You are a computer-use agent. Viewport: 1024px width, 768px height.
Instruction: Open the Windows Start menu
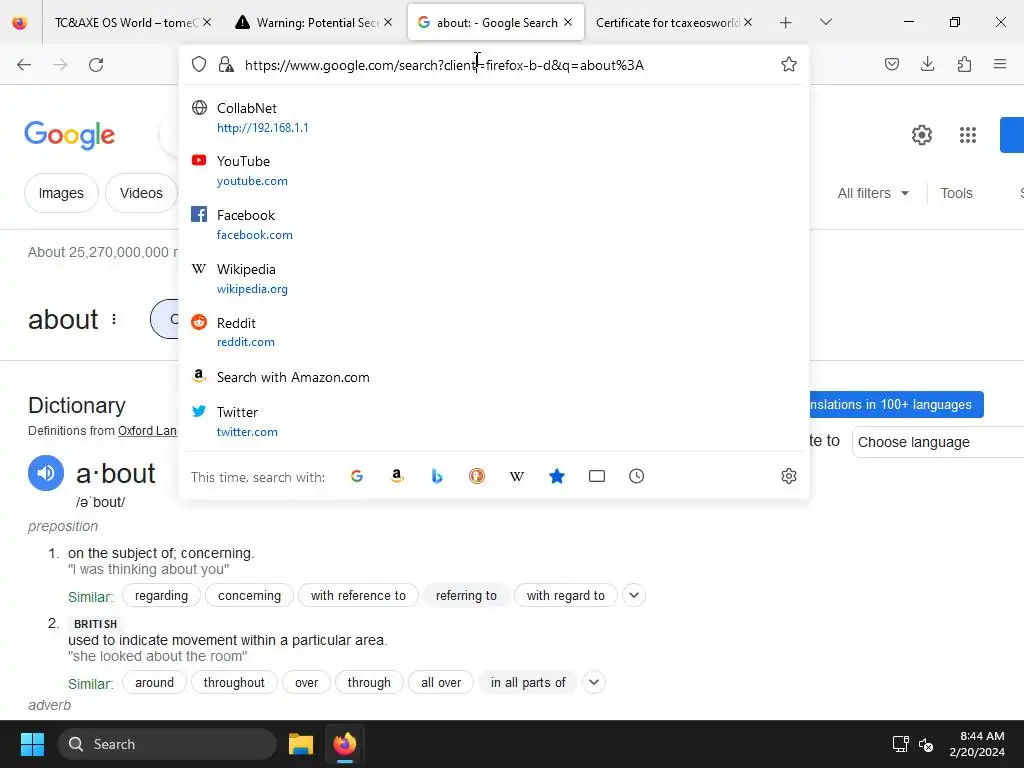pyautogui.click(x=32, y=744)
